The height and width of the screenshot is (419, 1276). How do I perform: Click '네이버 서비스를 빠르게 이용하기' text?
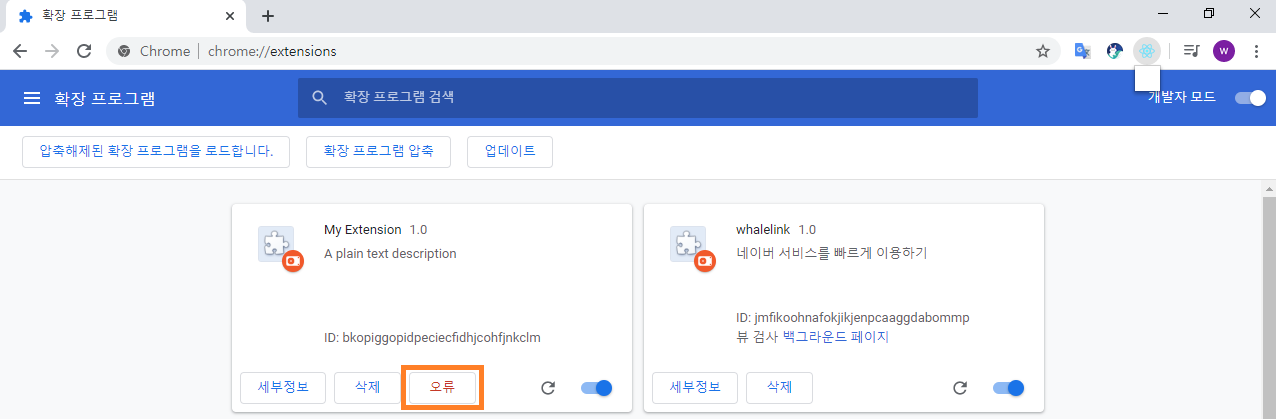(831, 253)
